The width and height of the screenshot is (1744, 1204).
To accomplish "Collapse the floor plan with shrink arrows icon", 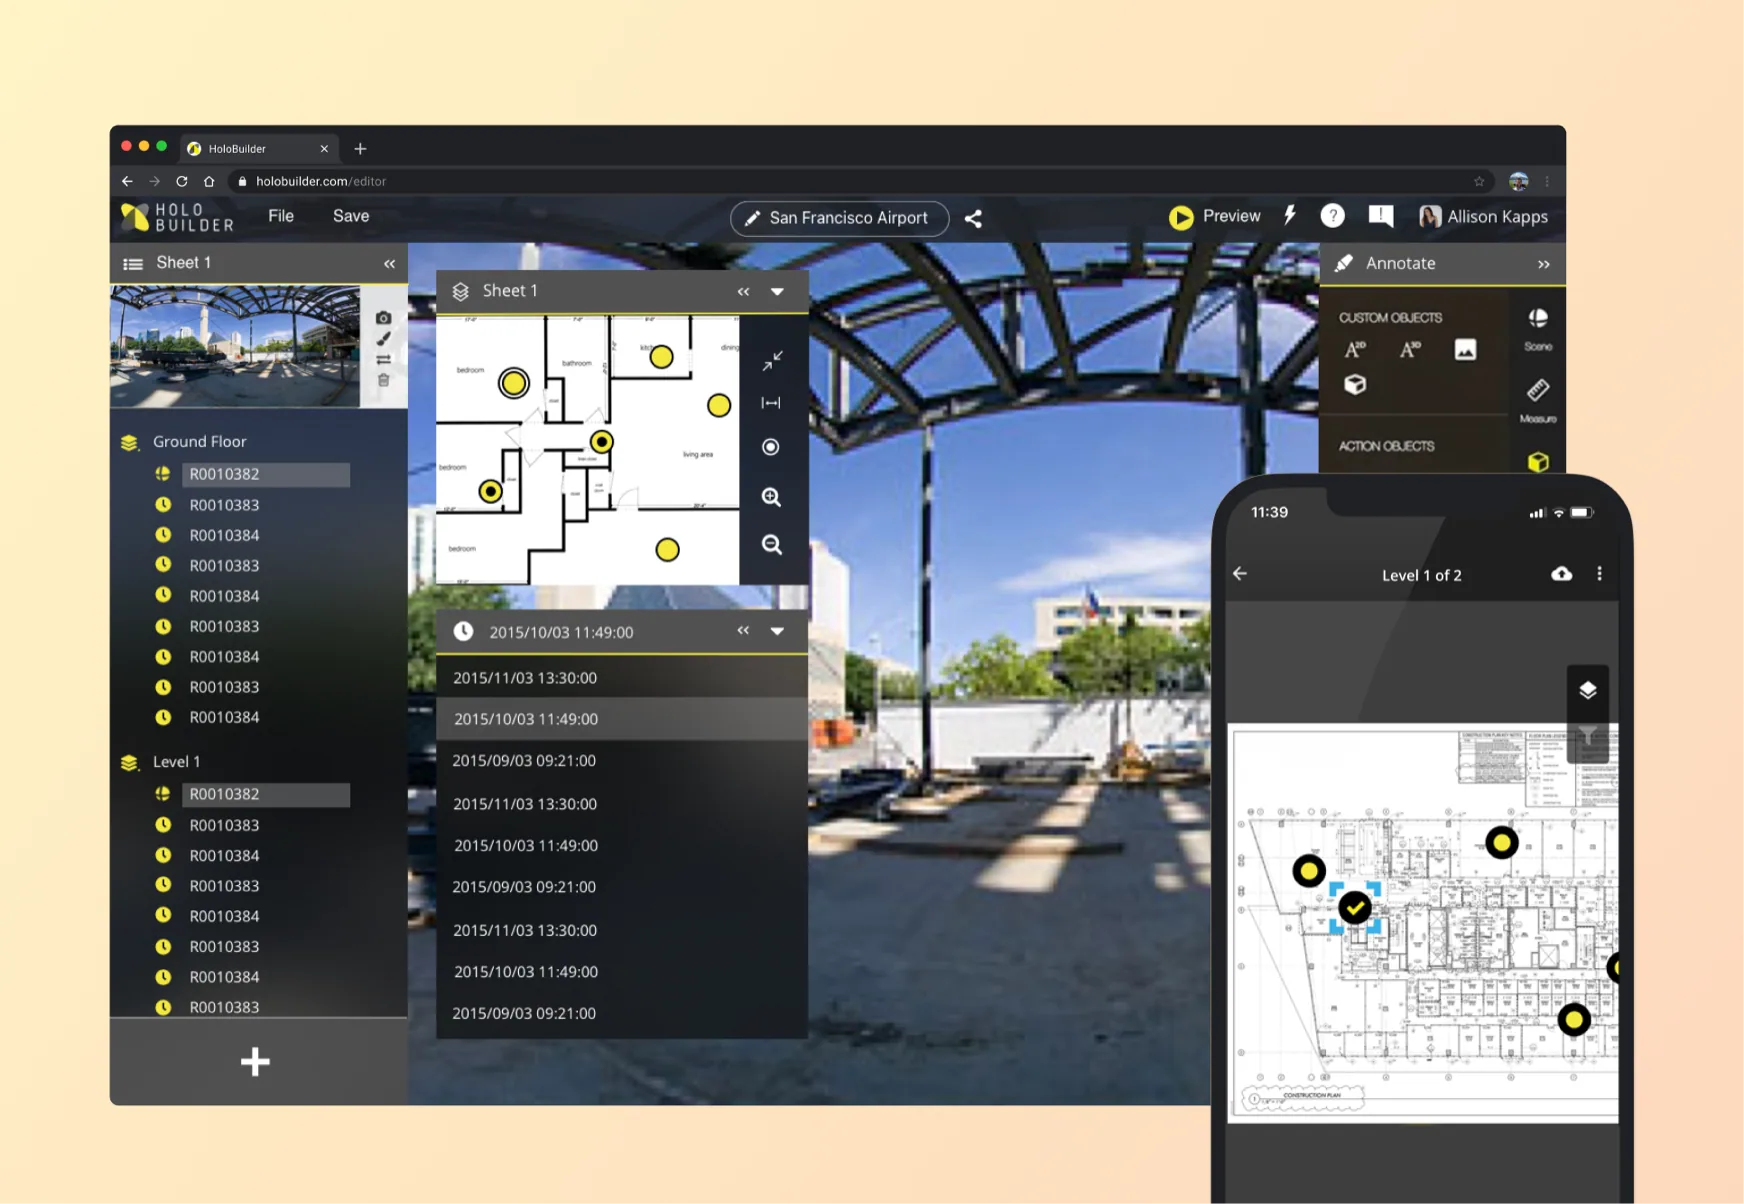I will pos(772,361).
